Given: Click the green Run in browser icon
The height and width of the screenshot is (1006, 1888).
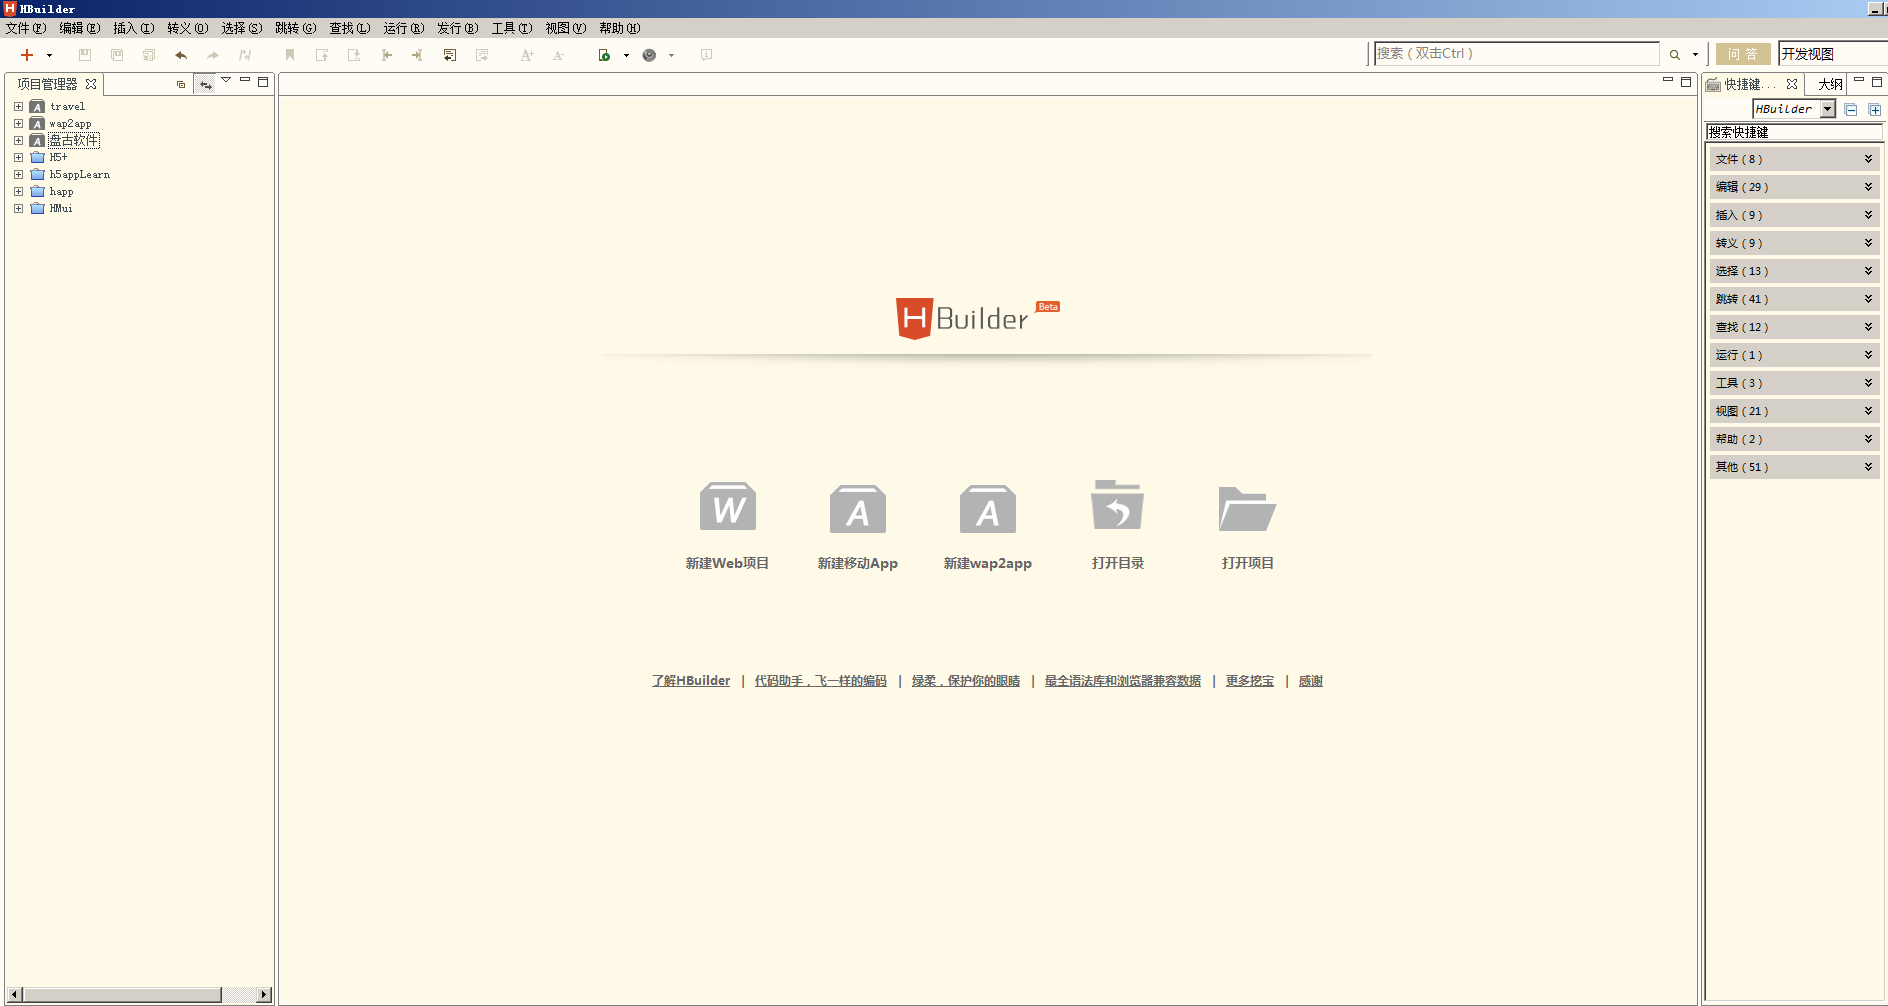Looking at the screenshot, I should [604, 55].
